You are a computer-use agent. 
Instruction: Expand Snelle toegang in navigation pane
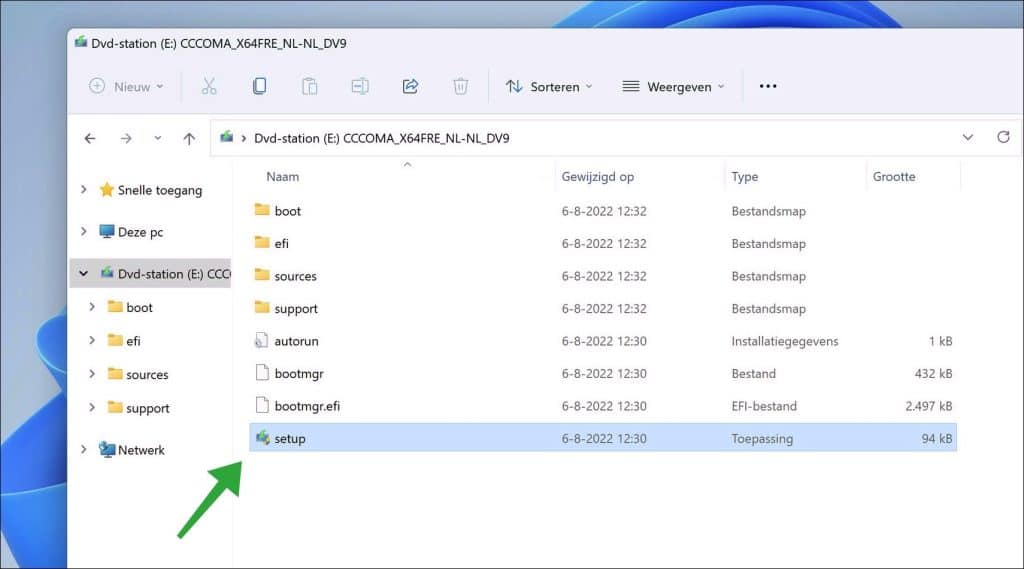84,189
